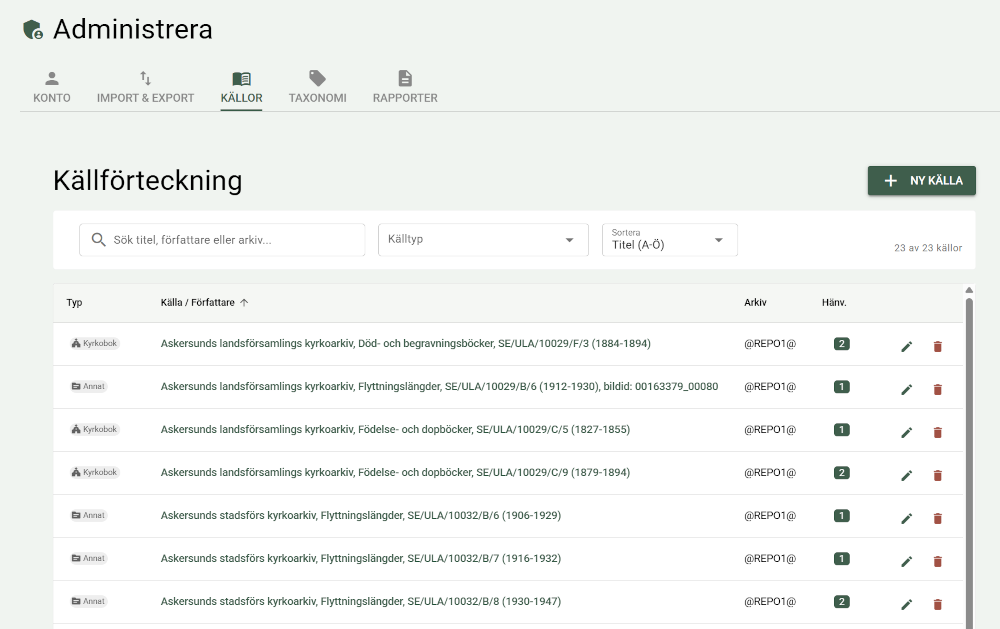Open the Källtyp dropdown
Screen dimensions: 1000x629
tap(483, 240)
